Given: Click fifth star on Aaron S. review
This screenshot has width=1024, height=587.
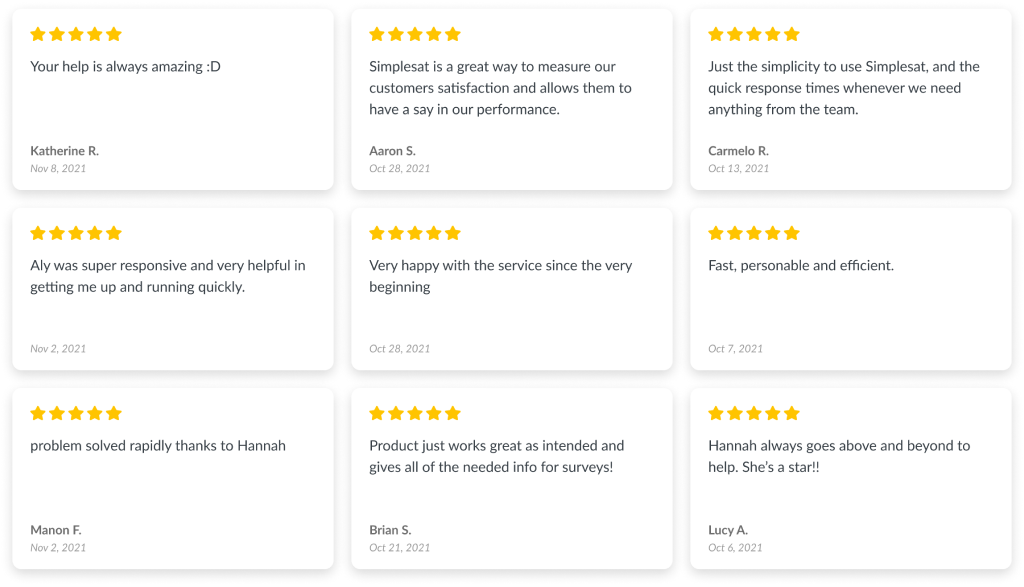Looking at the screenshot, I should click(x=453, y=34).
